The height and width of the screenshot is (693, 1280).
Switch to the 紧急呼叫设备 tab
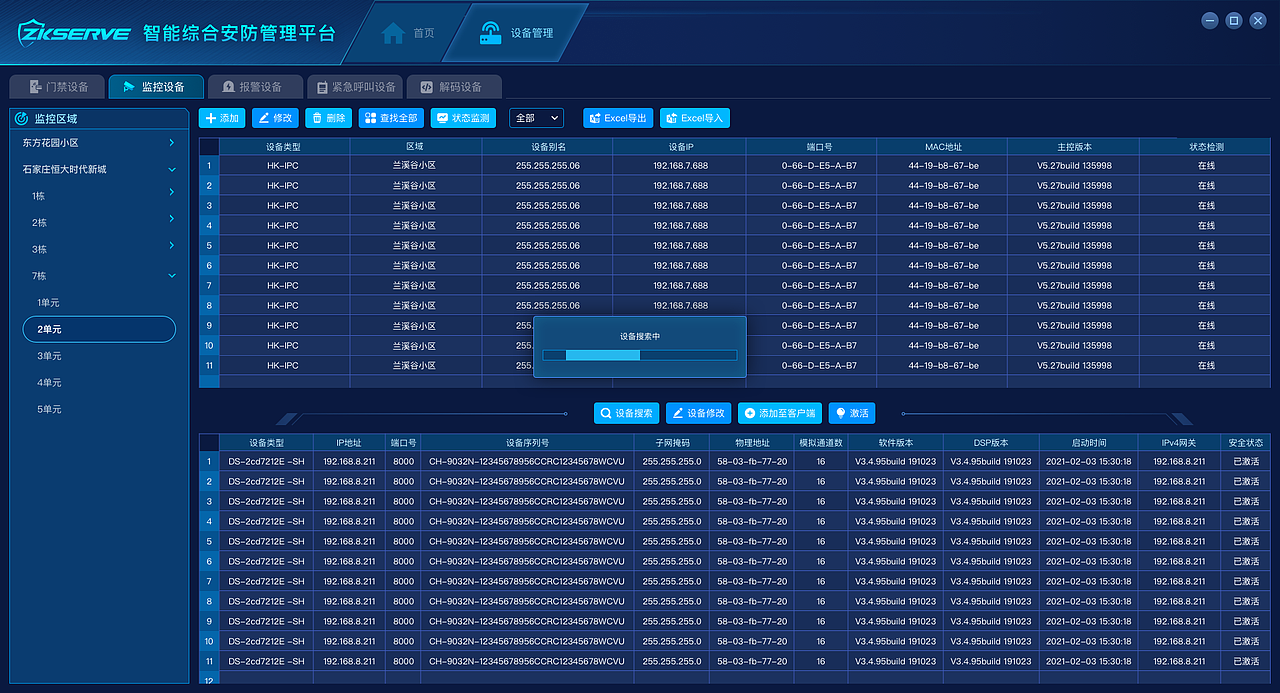point(353,87)
